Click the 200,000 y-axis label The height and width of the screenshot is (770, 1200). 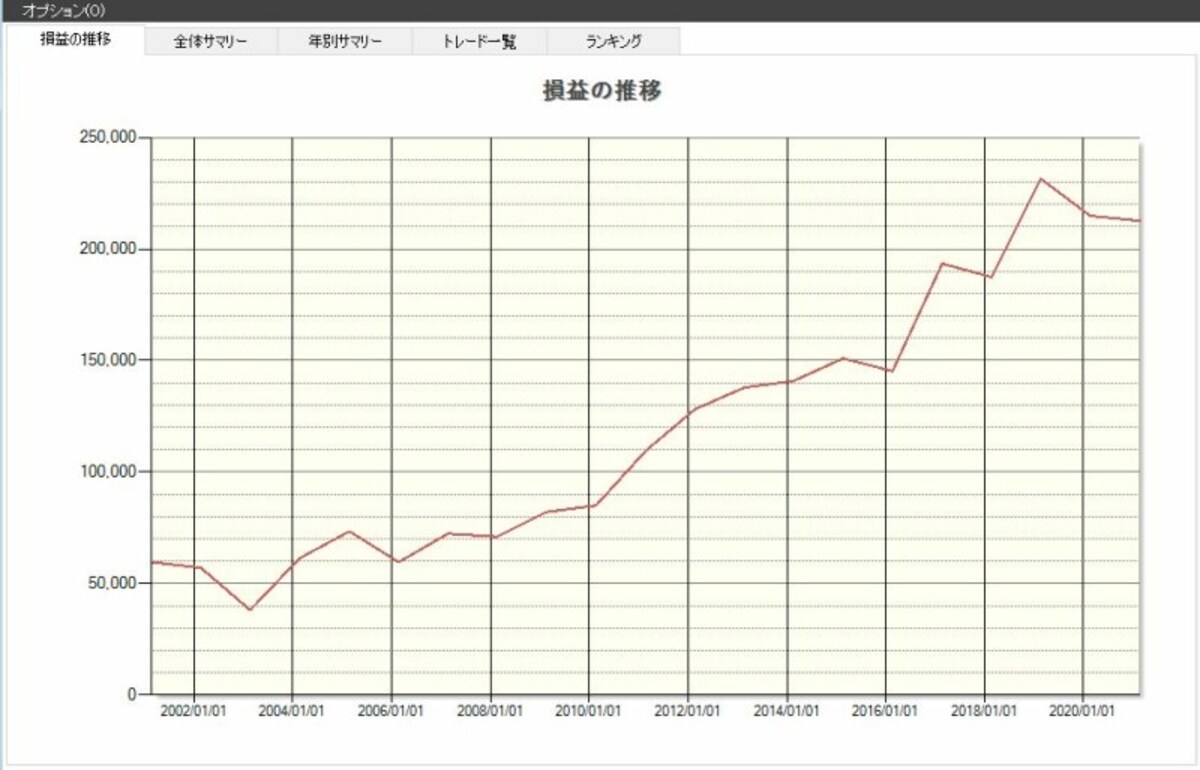[x=106, y=248]
